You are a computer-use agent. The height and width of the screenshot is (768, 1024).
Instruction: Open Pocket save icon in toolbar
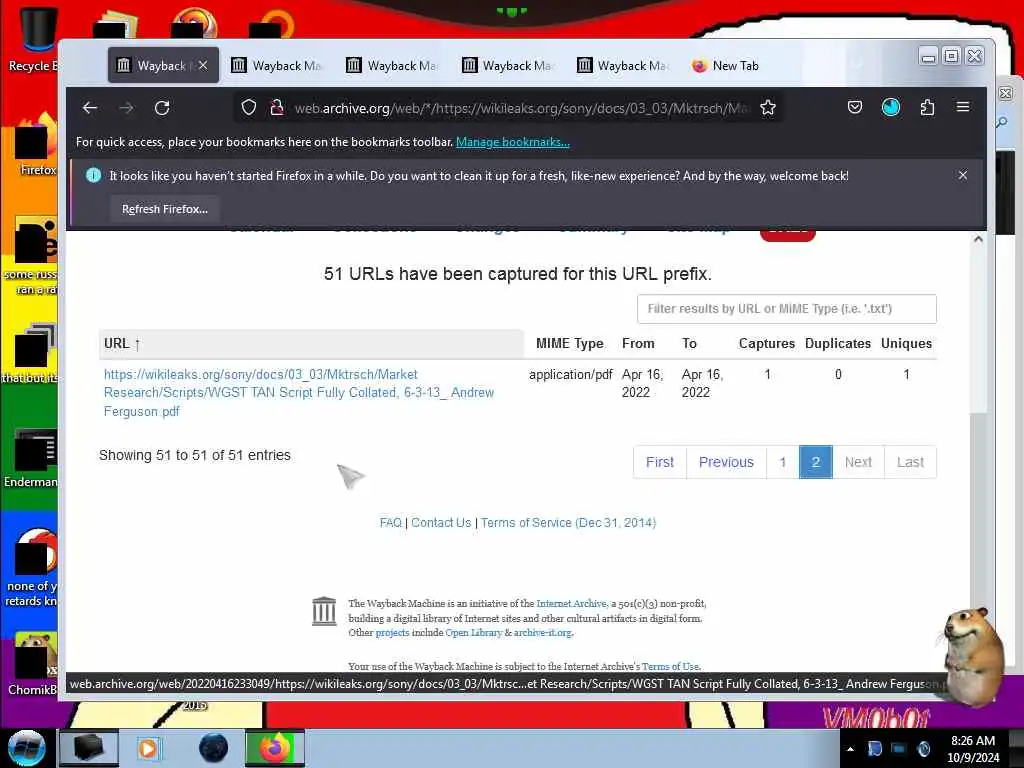pyautogui.click(x=855, y=107)
